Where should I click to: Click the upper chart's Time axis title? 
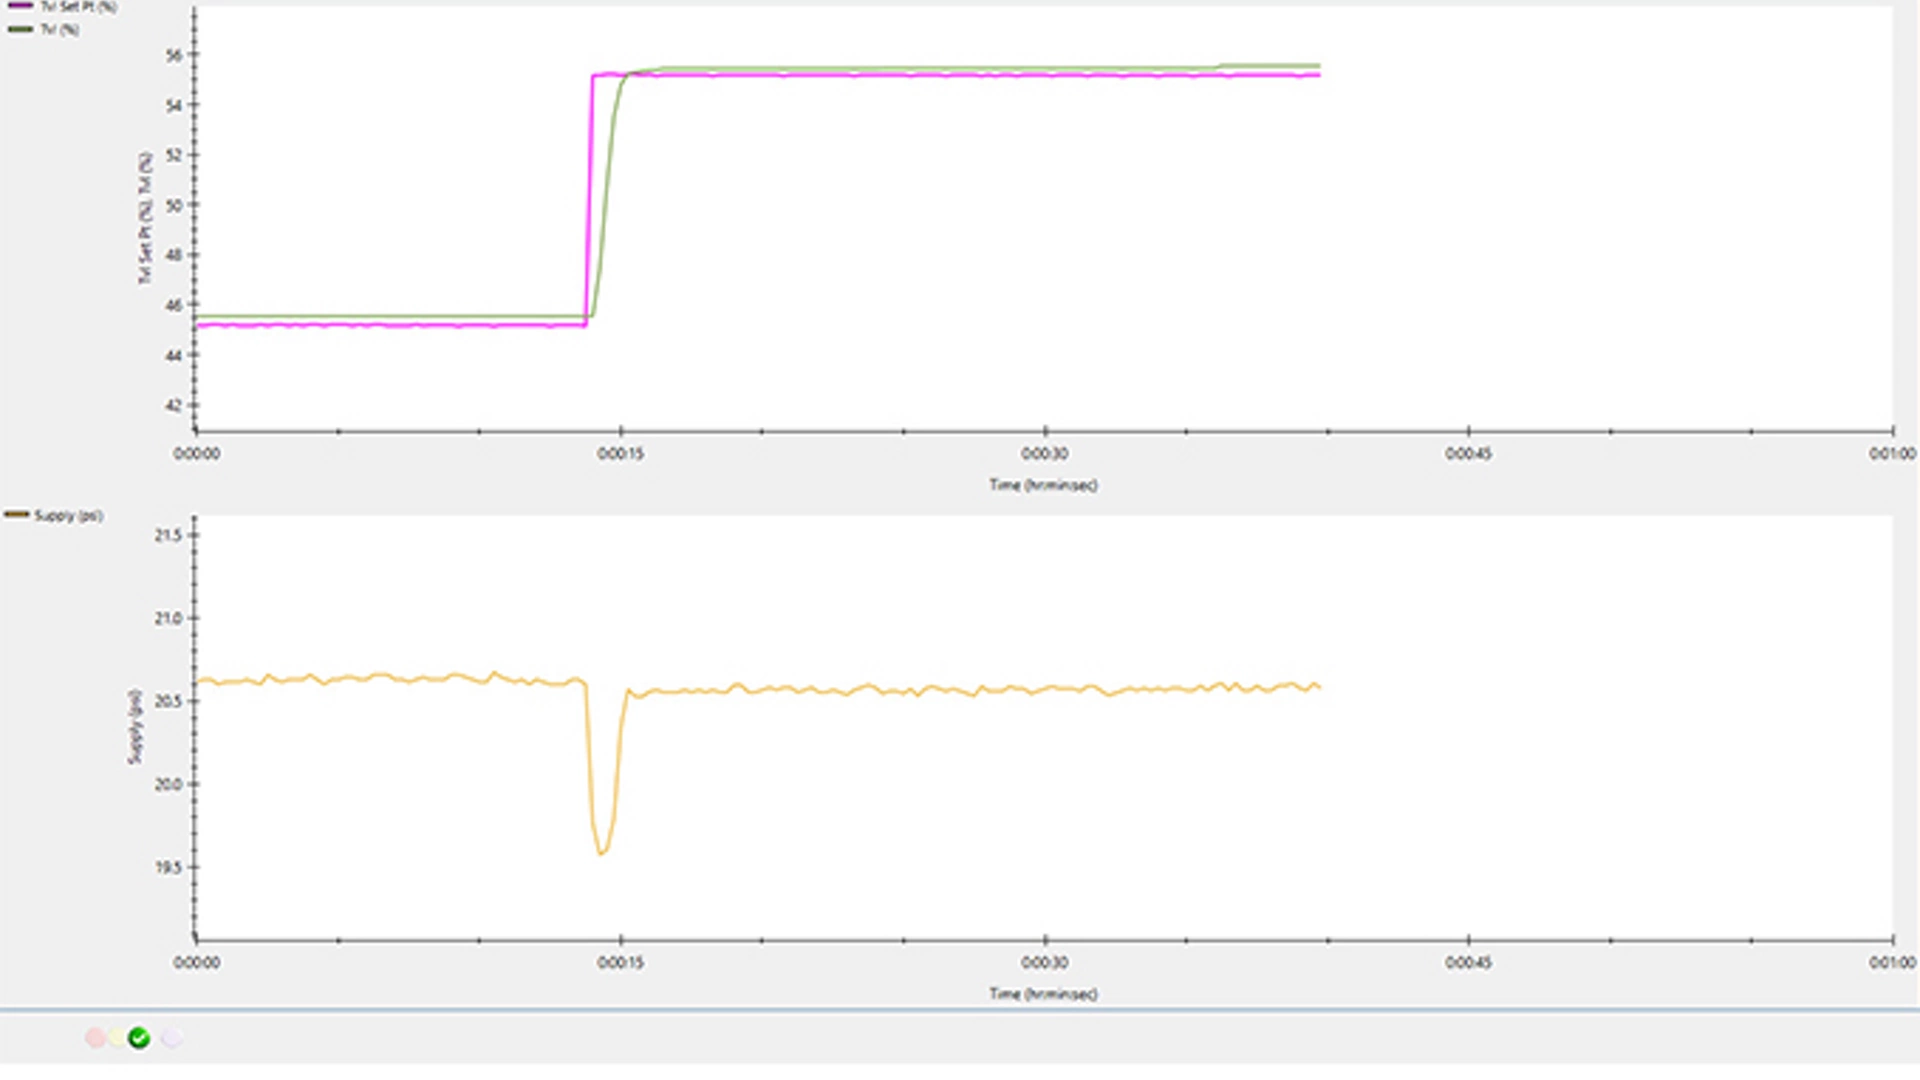1043,485
